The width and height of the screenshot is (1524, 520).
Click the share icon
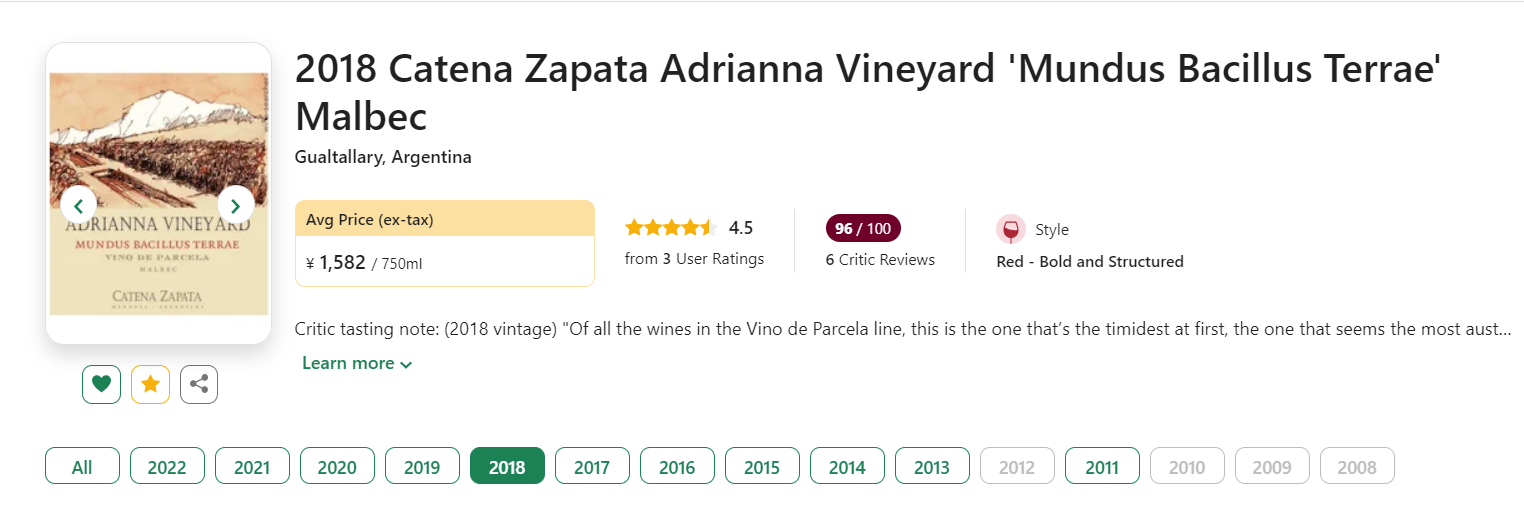(199, 384)
